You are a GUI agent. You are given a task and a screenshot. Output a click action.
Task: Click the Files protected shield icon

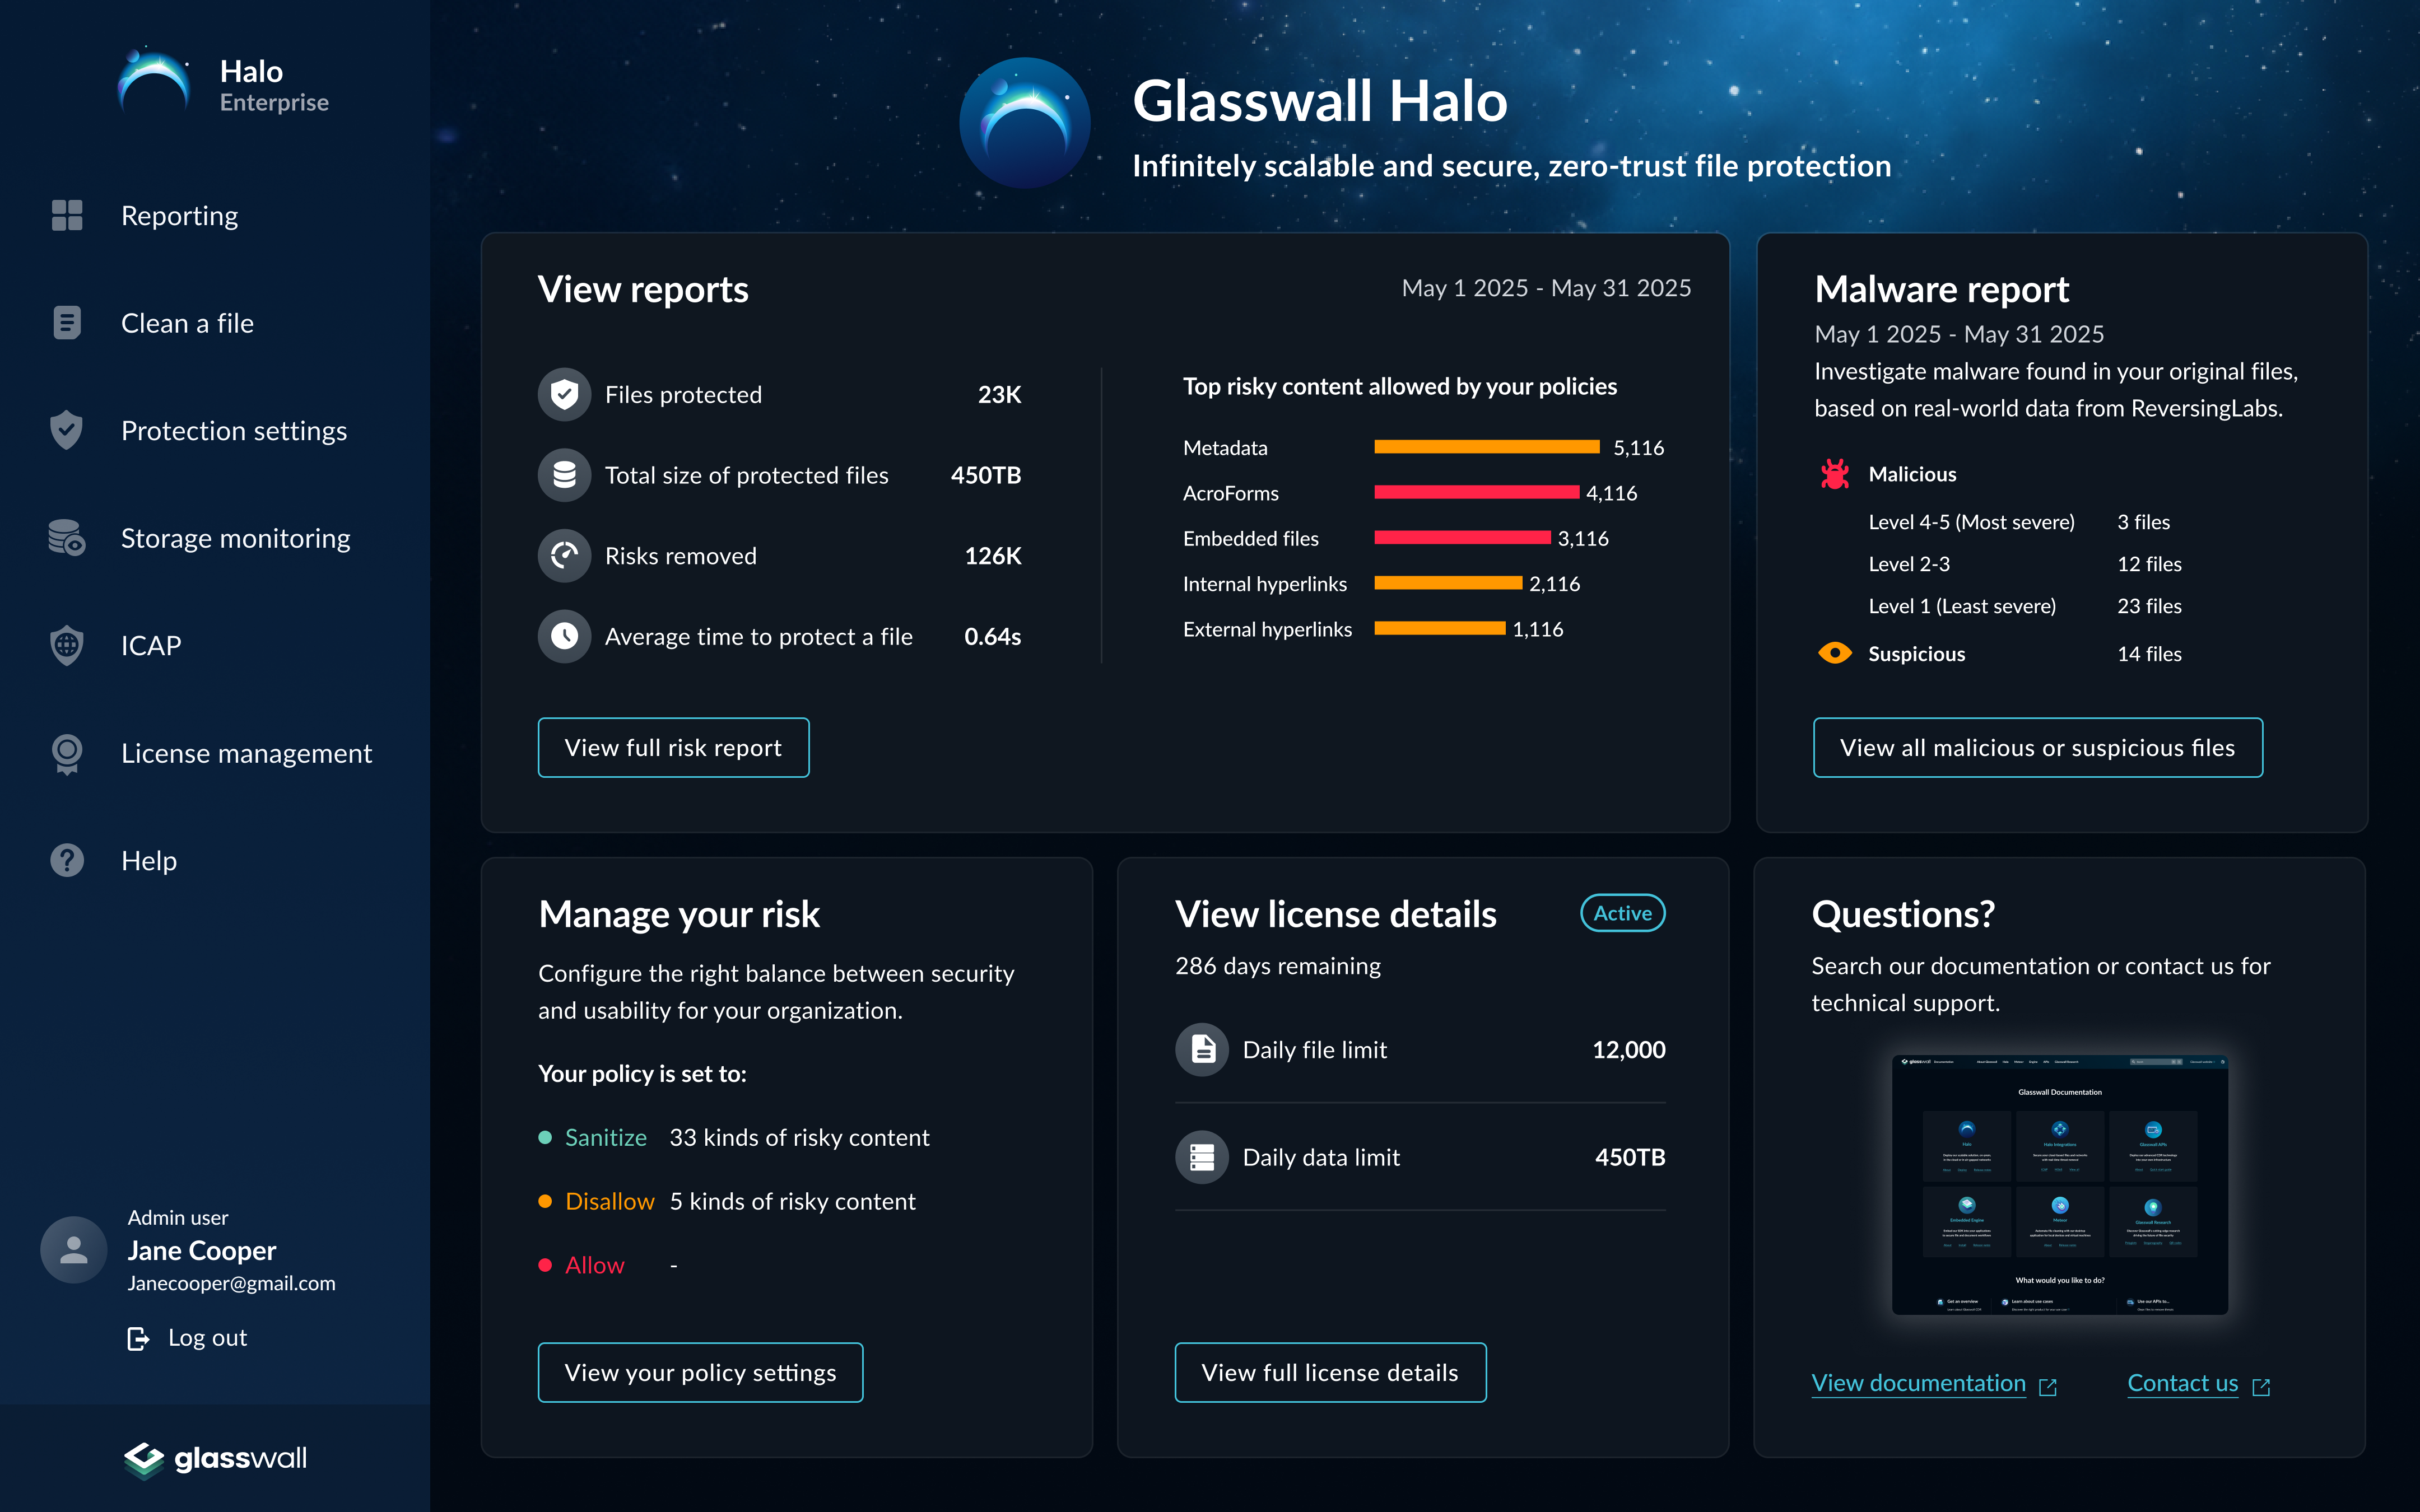(x=565, y=394)
